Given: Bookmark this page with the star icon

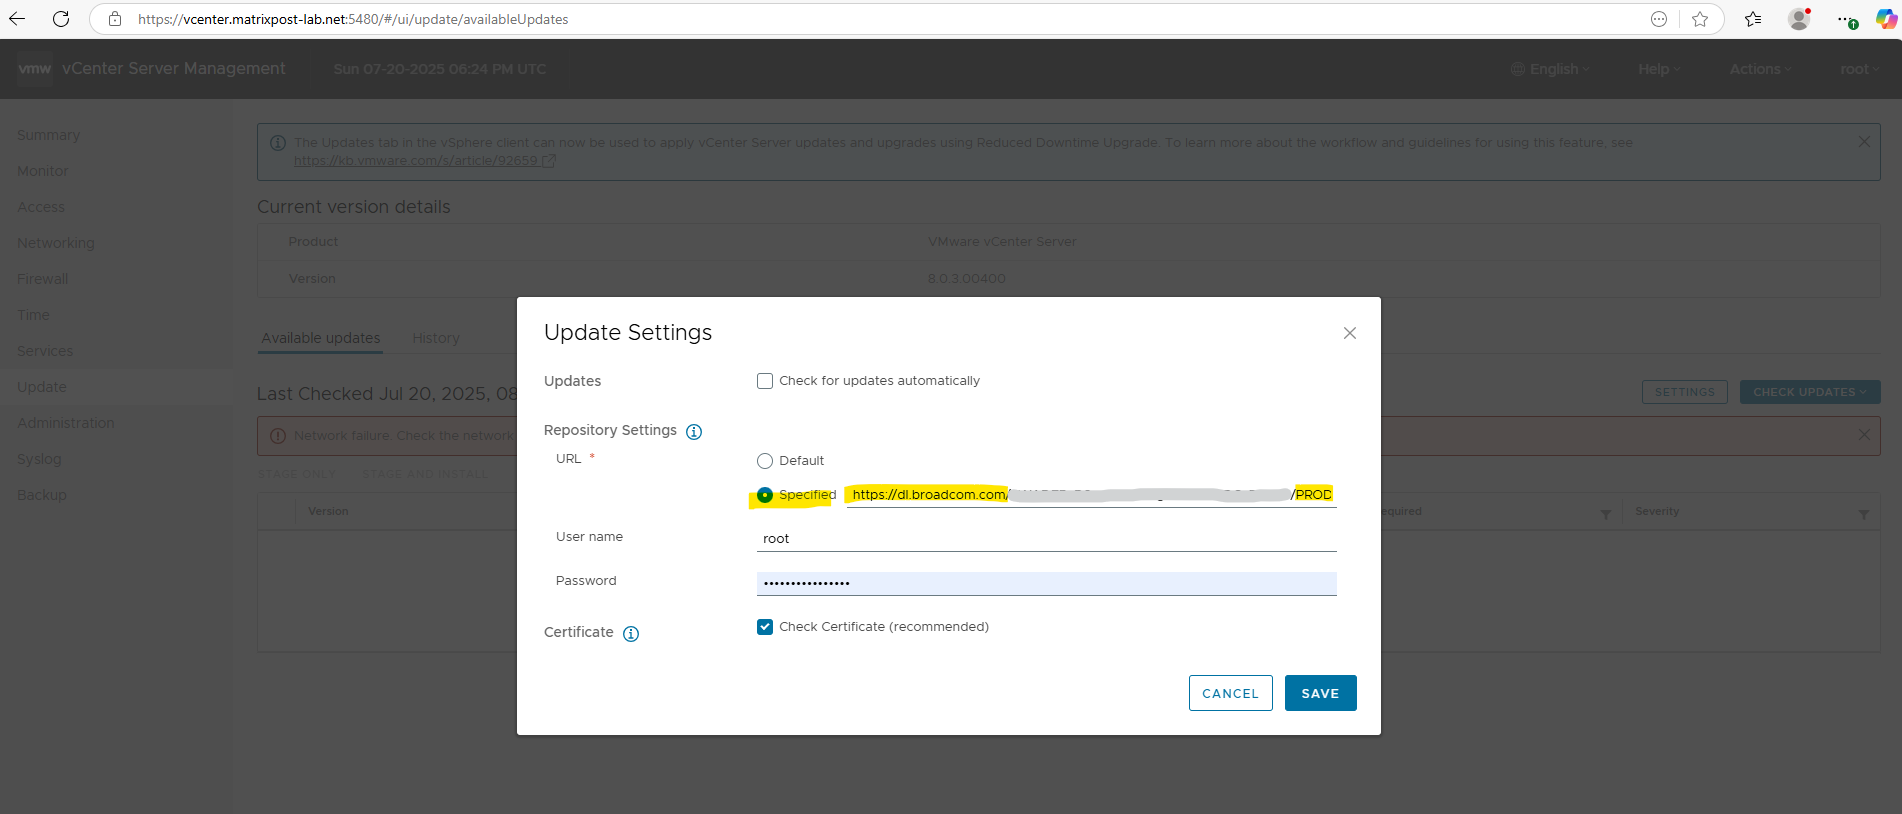Looking at the screenshot, I should 1700,19.
